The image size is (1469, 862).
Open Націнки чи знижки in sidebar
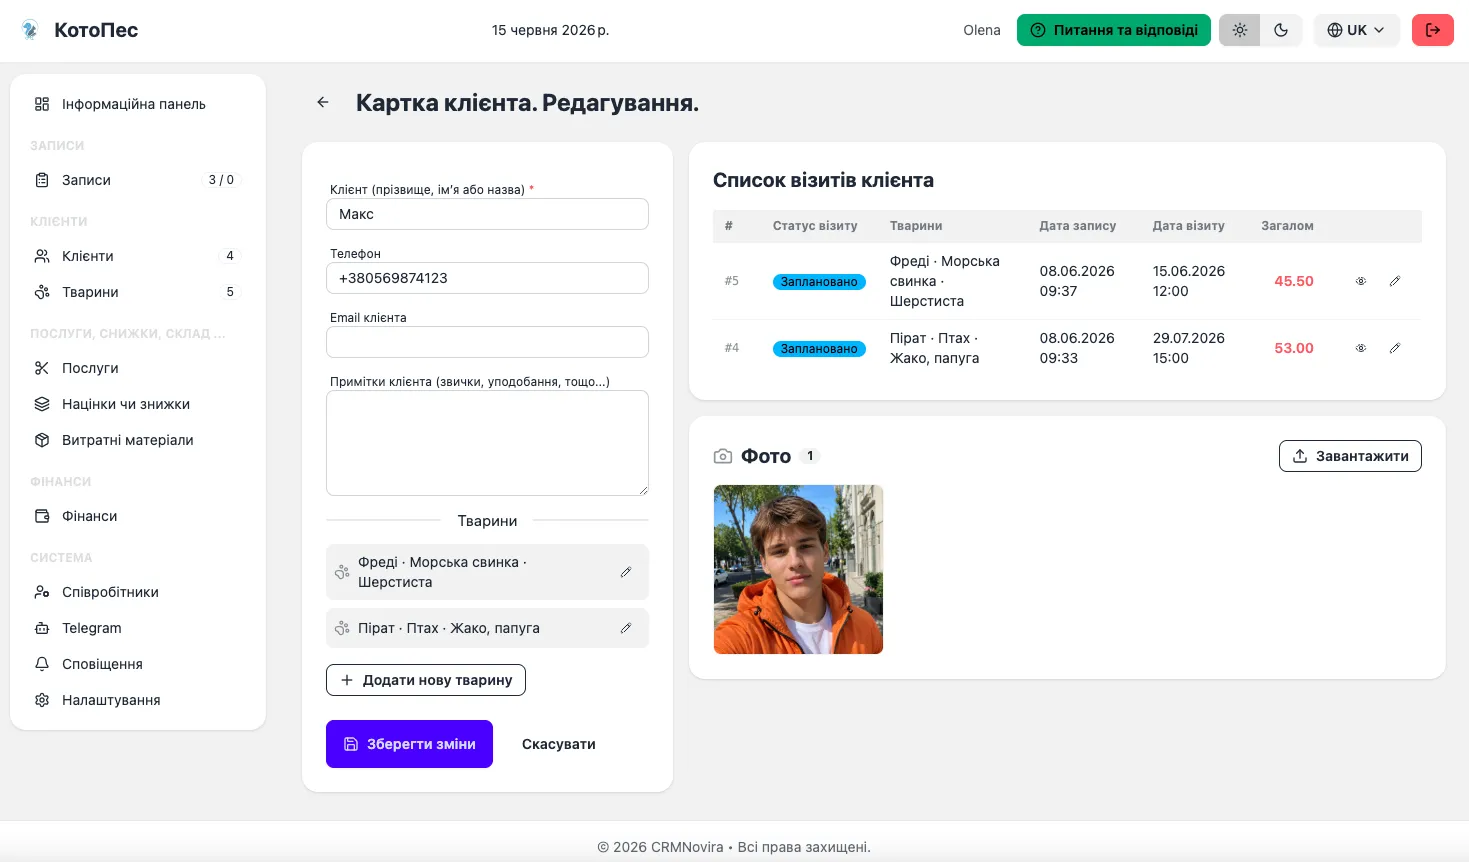pyautogui.click(x=138, y=404)
